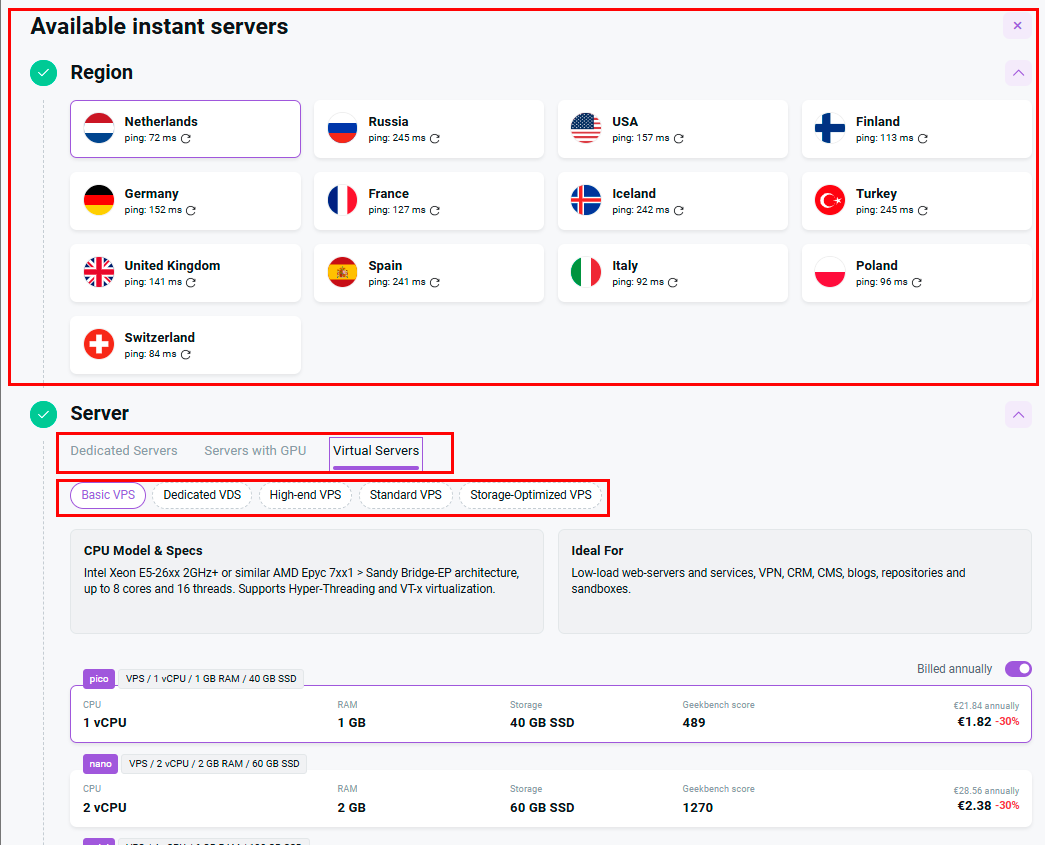This screenshot has width=1045, height=845.
Task: Click refresh ping icon next to Russia
Action: pyautogui.click(x=435, y=139)
